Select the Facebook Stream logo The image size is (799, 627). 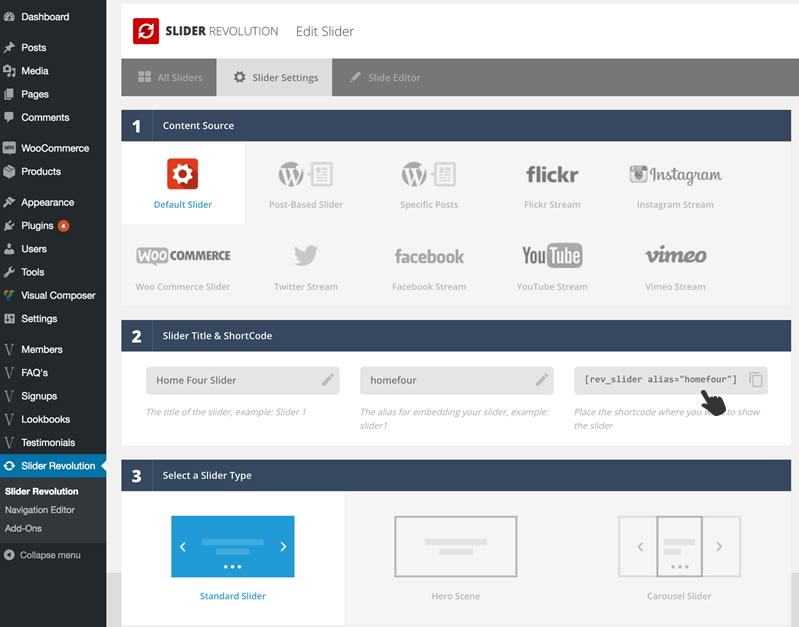[429, 256]
